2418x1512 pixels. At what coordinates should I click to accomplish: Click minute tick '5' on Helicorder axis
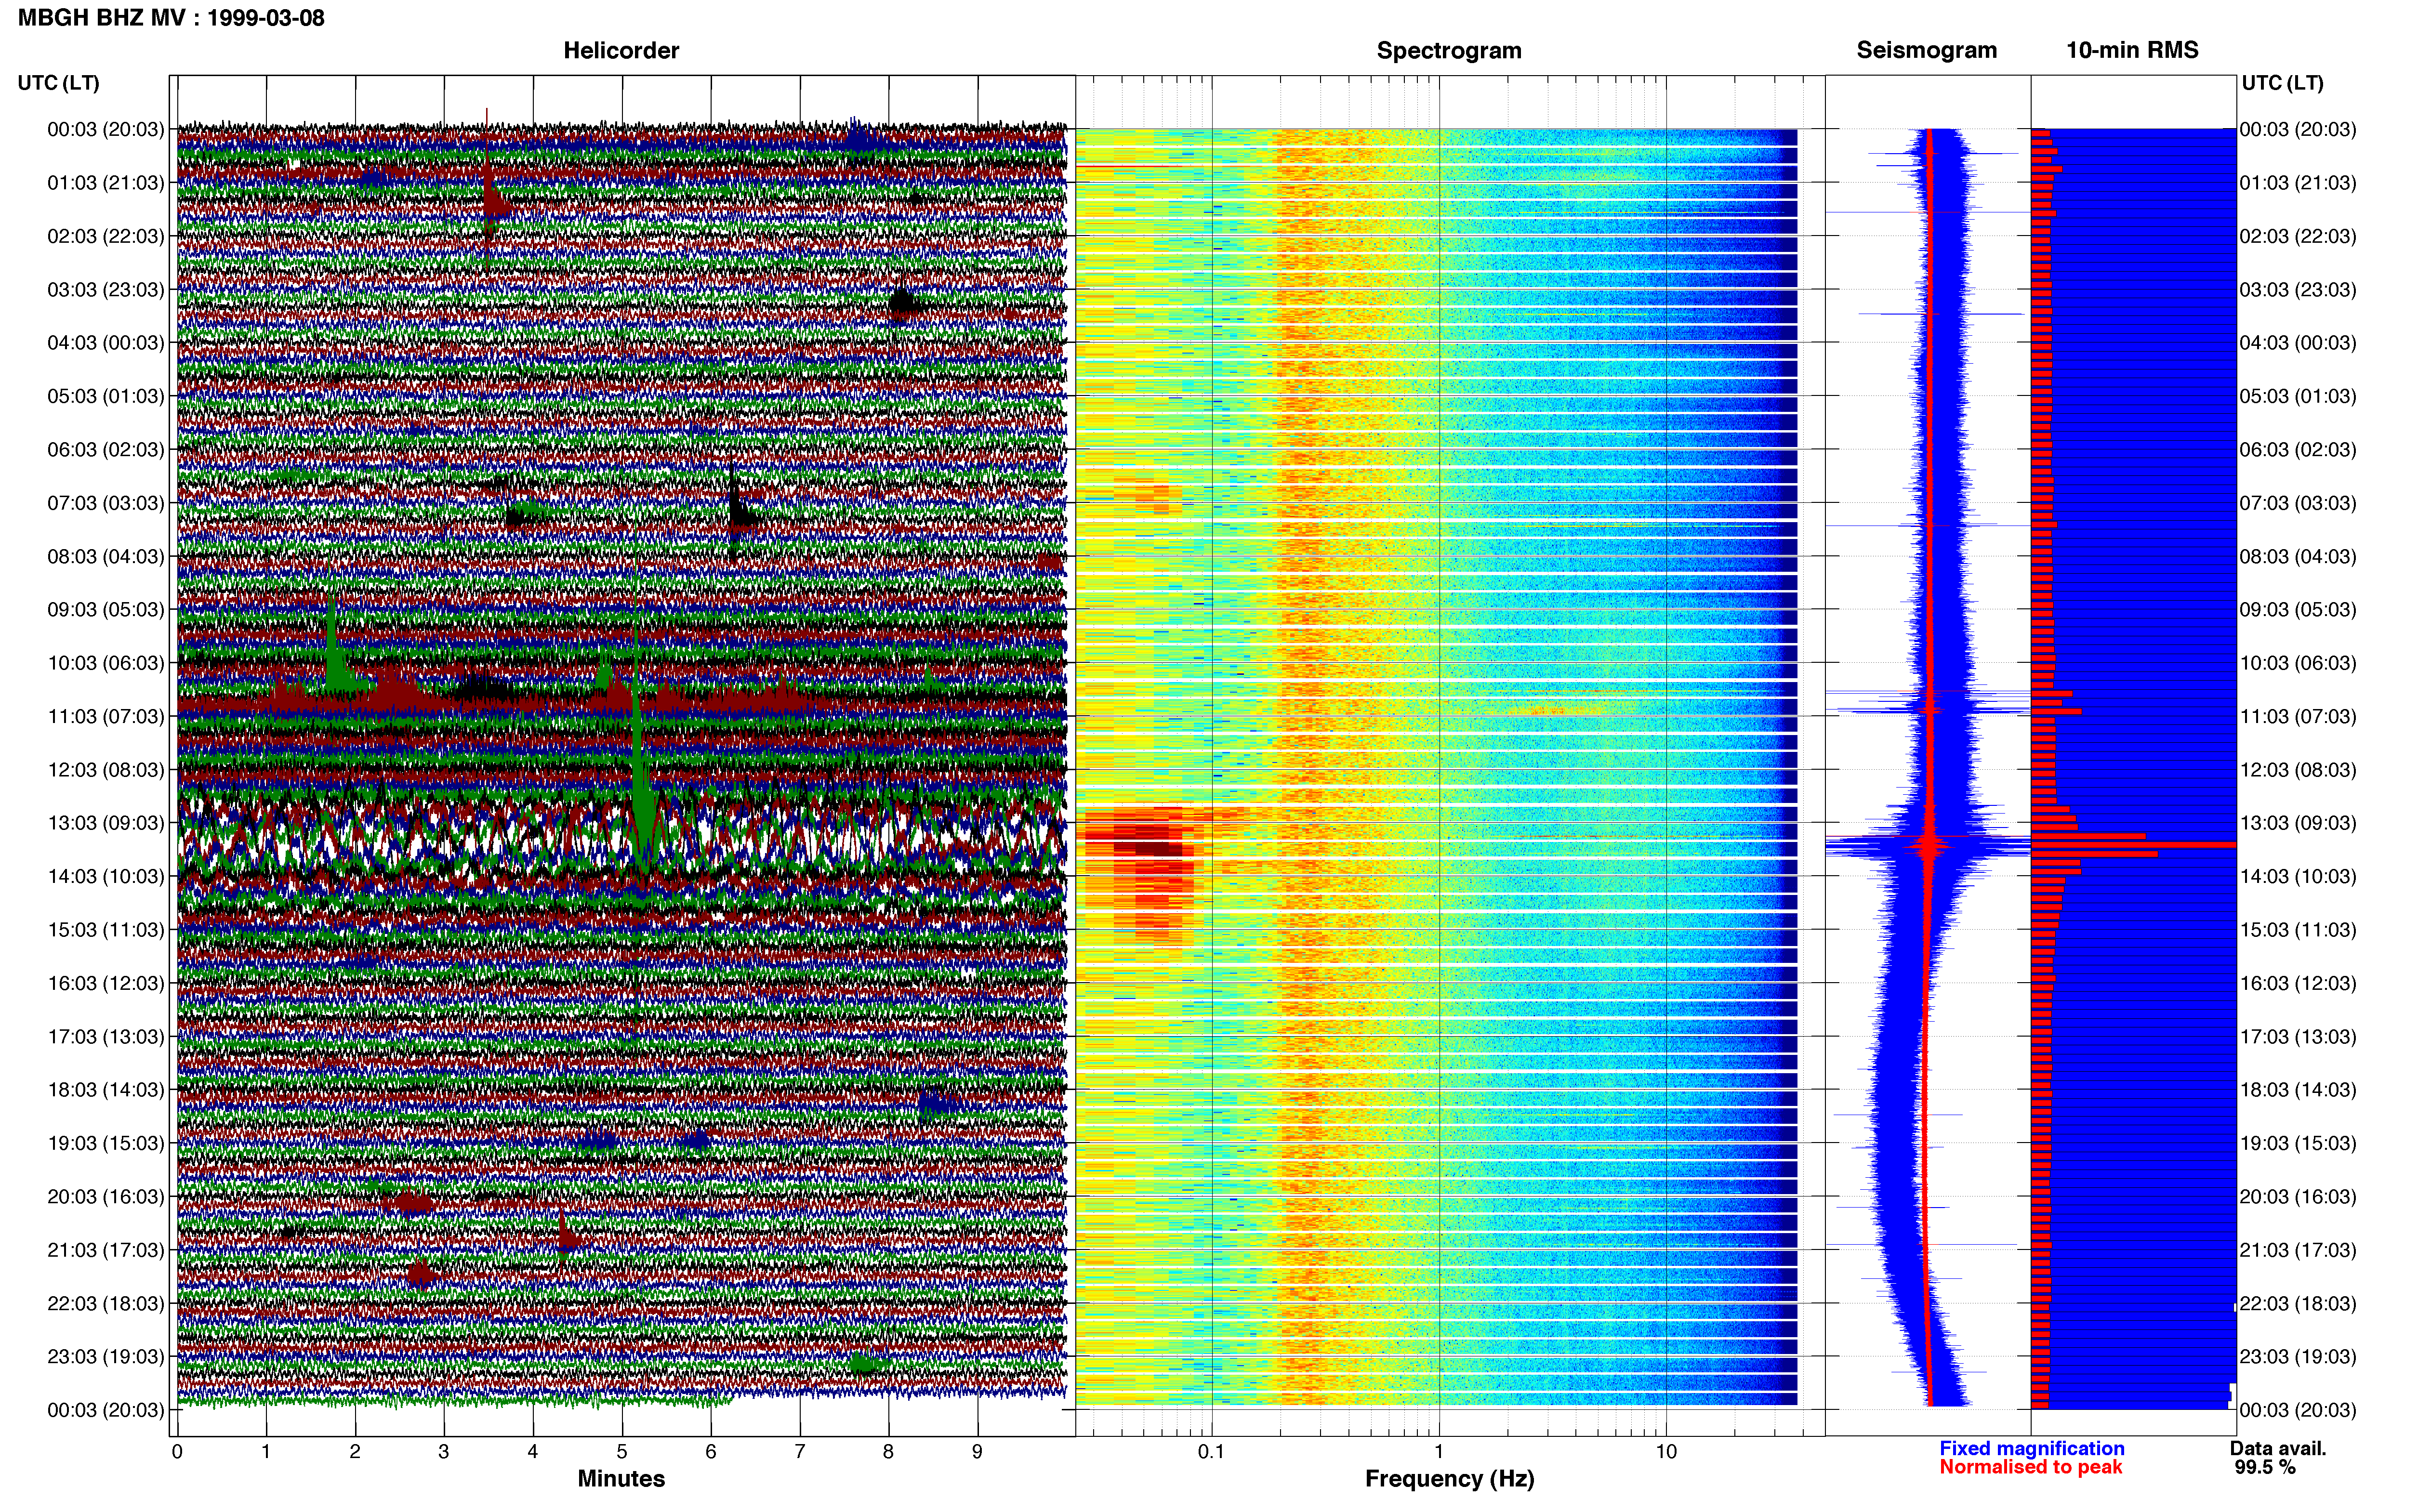(x=622, y=1451)
